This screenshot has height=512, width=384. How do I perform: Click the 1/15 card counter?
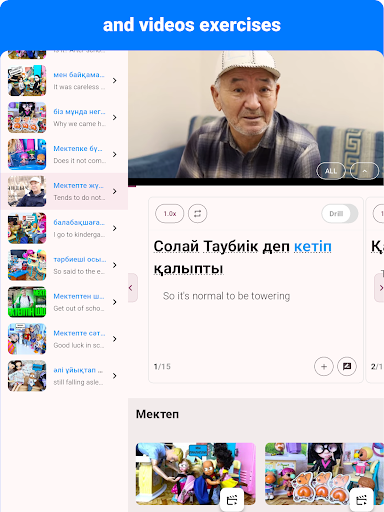162,367
